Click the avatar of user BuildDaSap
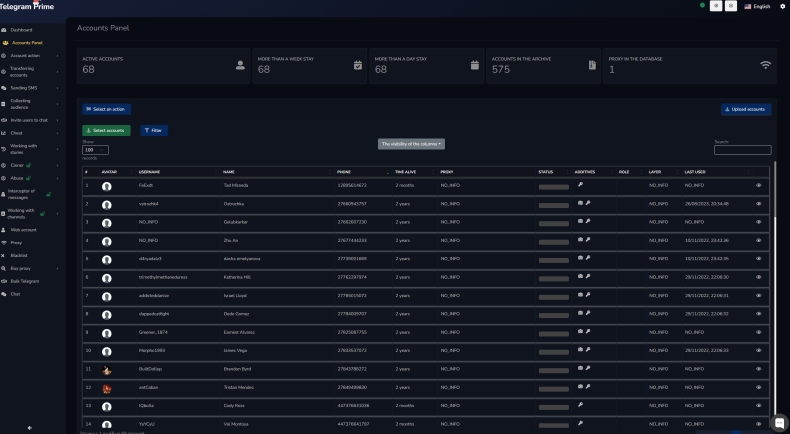This screenshot has width=790, height=434. pyautogui.click(x=107, y=370)
